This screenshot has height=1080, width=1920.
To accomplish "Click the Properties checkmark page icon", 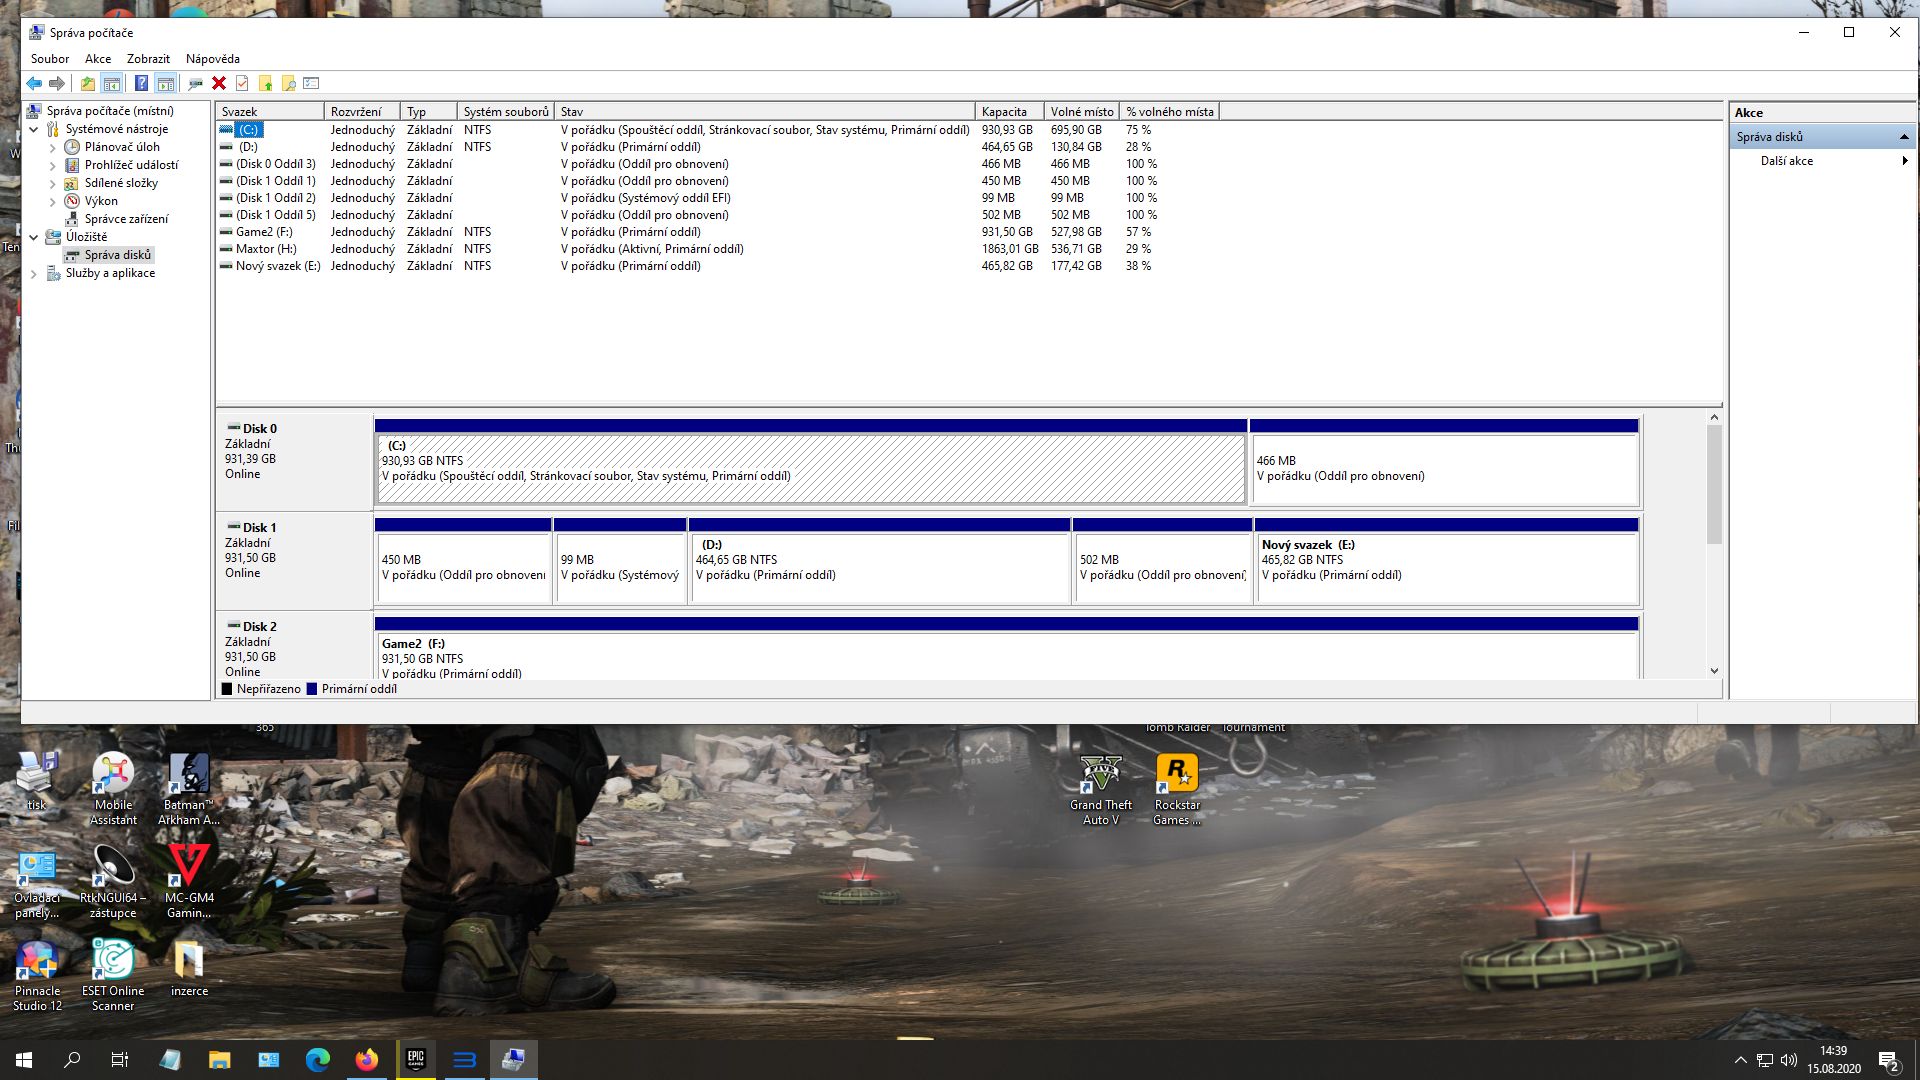I will (x=242, y=84).
